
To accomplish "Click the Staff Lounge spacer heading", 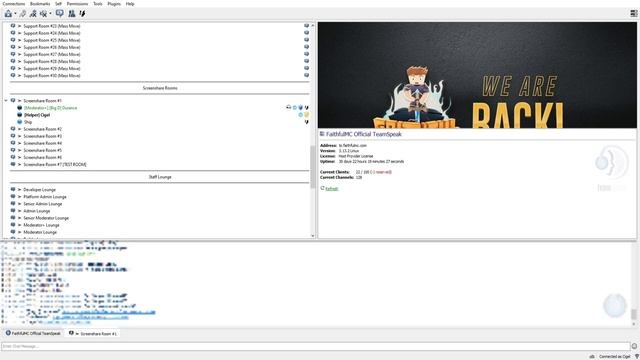I will tap(160, 177).
